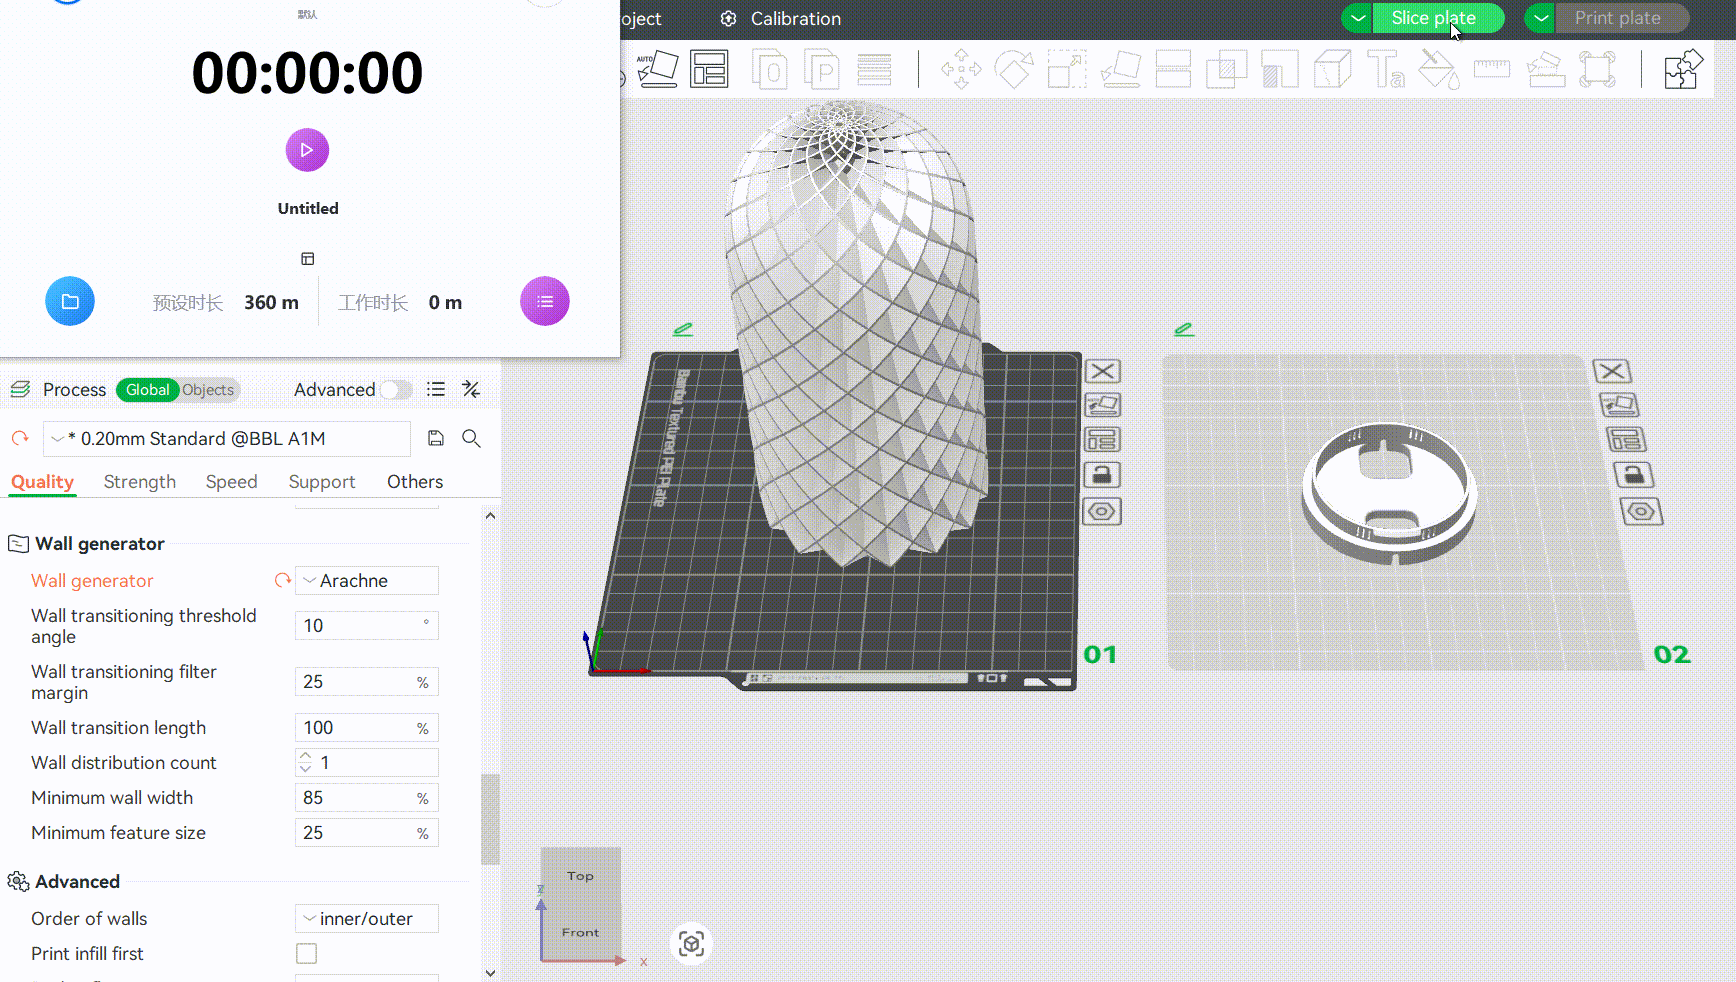Click the view fit icon near view cube

(x=691, y=943)
